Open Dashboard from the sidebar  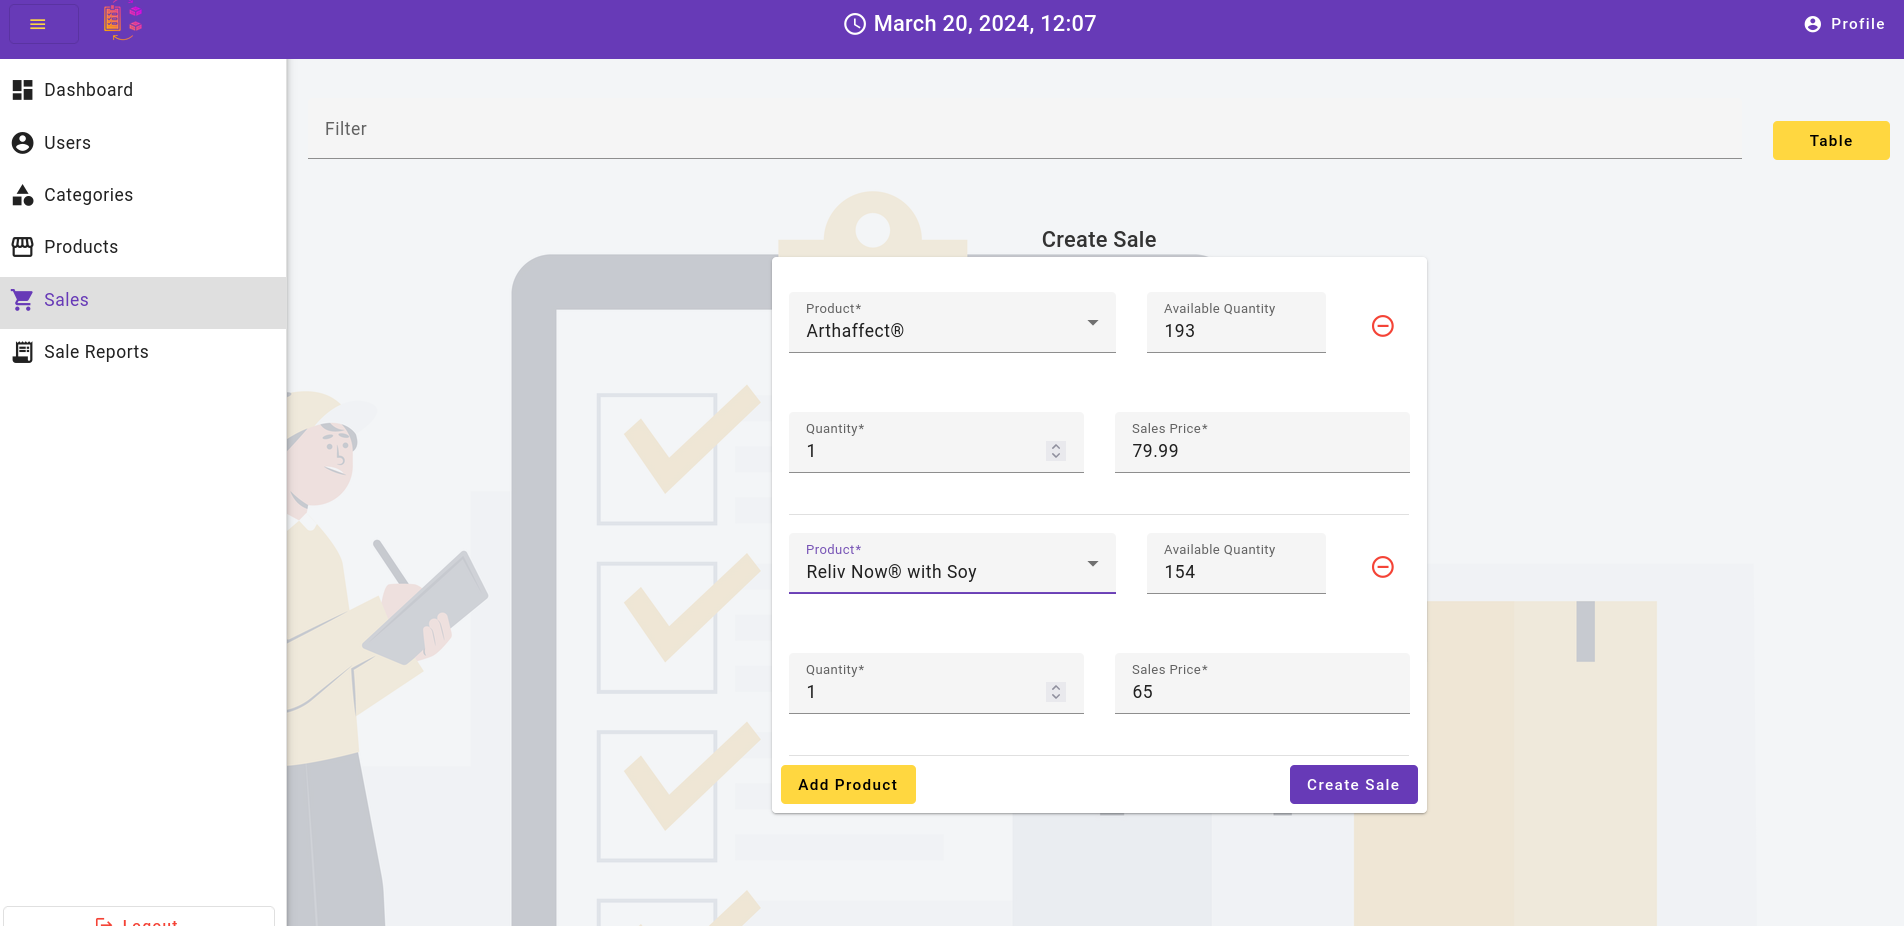coord(143,90)
